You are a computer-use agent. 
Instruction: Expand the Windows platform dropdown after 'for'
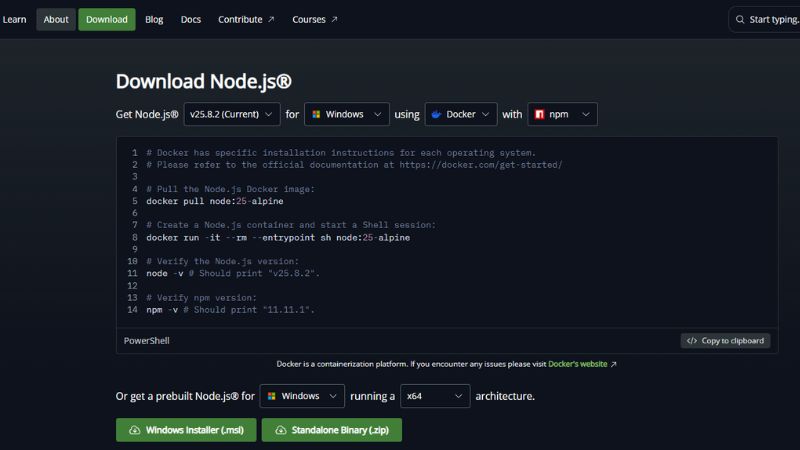(x=346, y=114)
